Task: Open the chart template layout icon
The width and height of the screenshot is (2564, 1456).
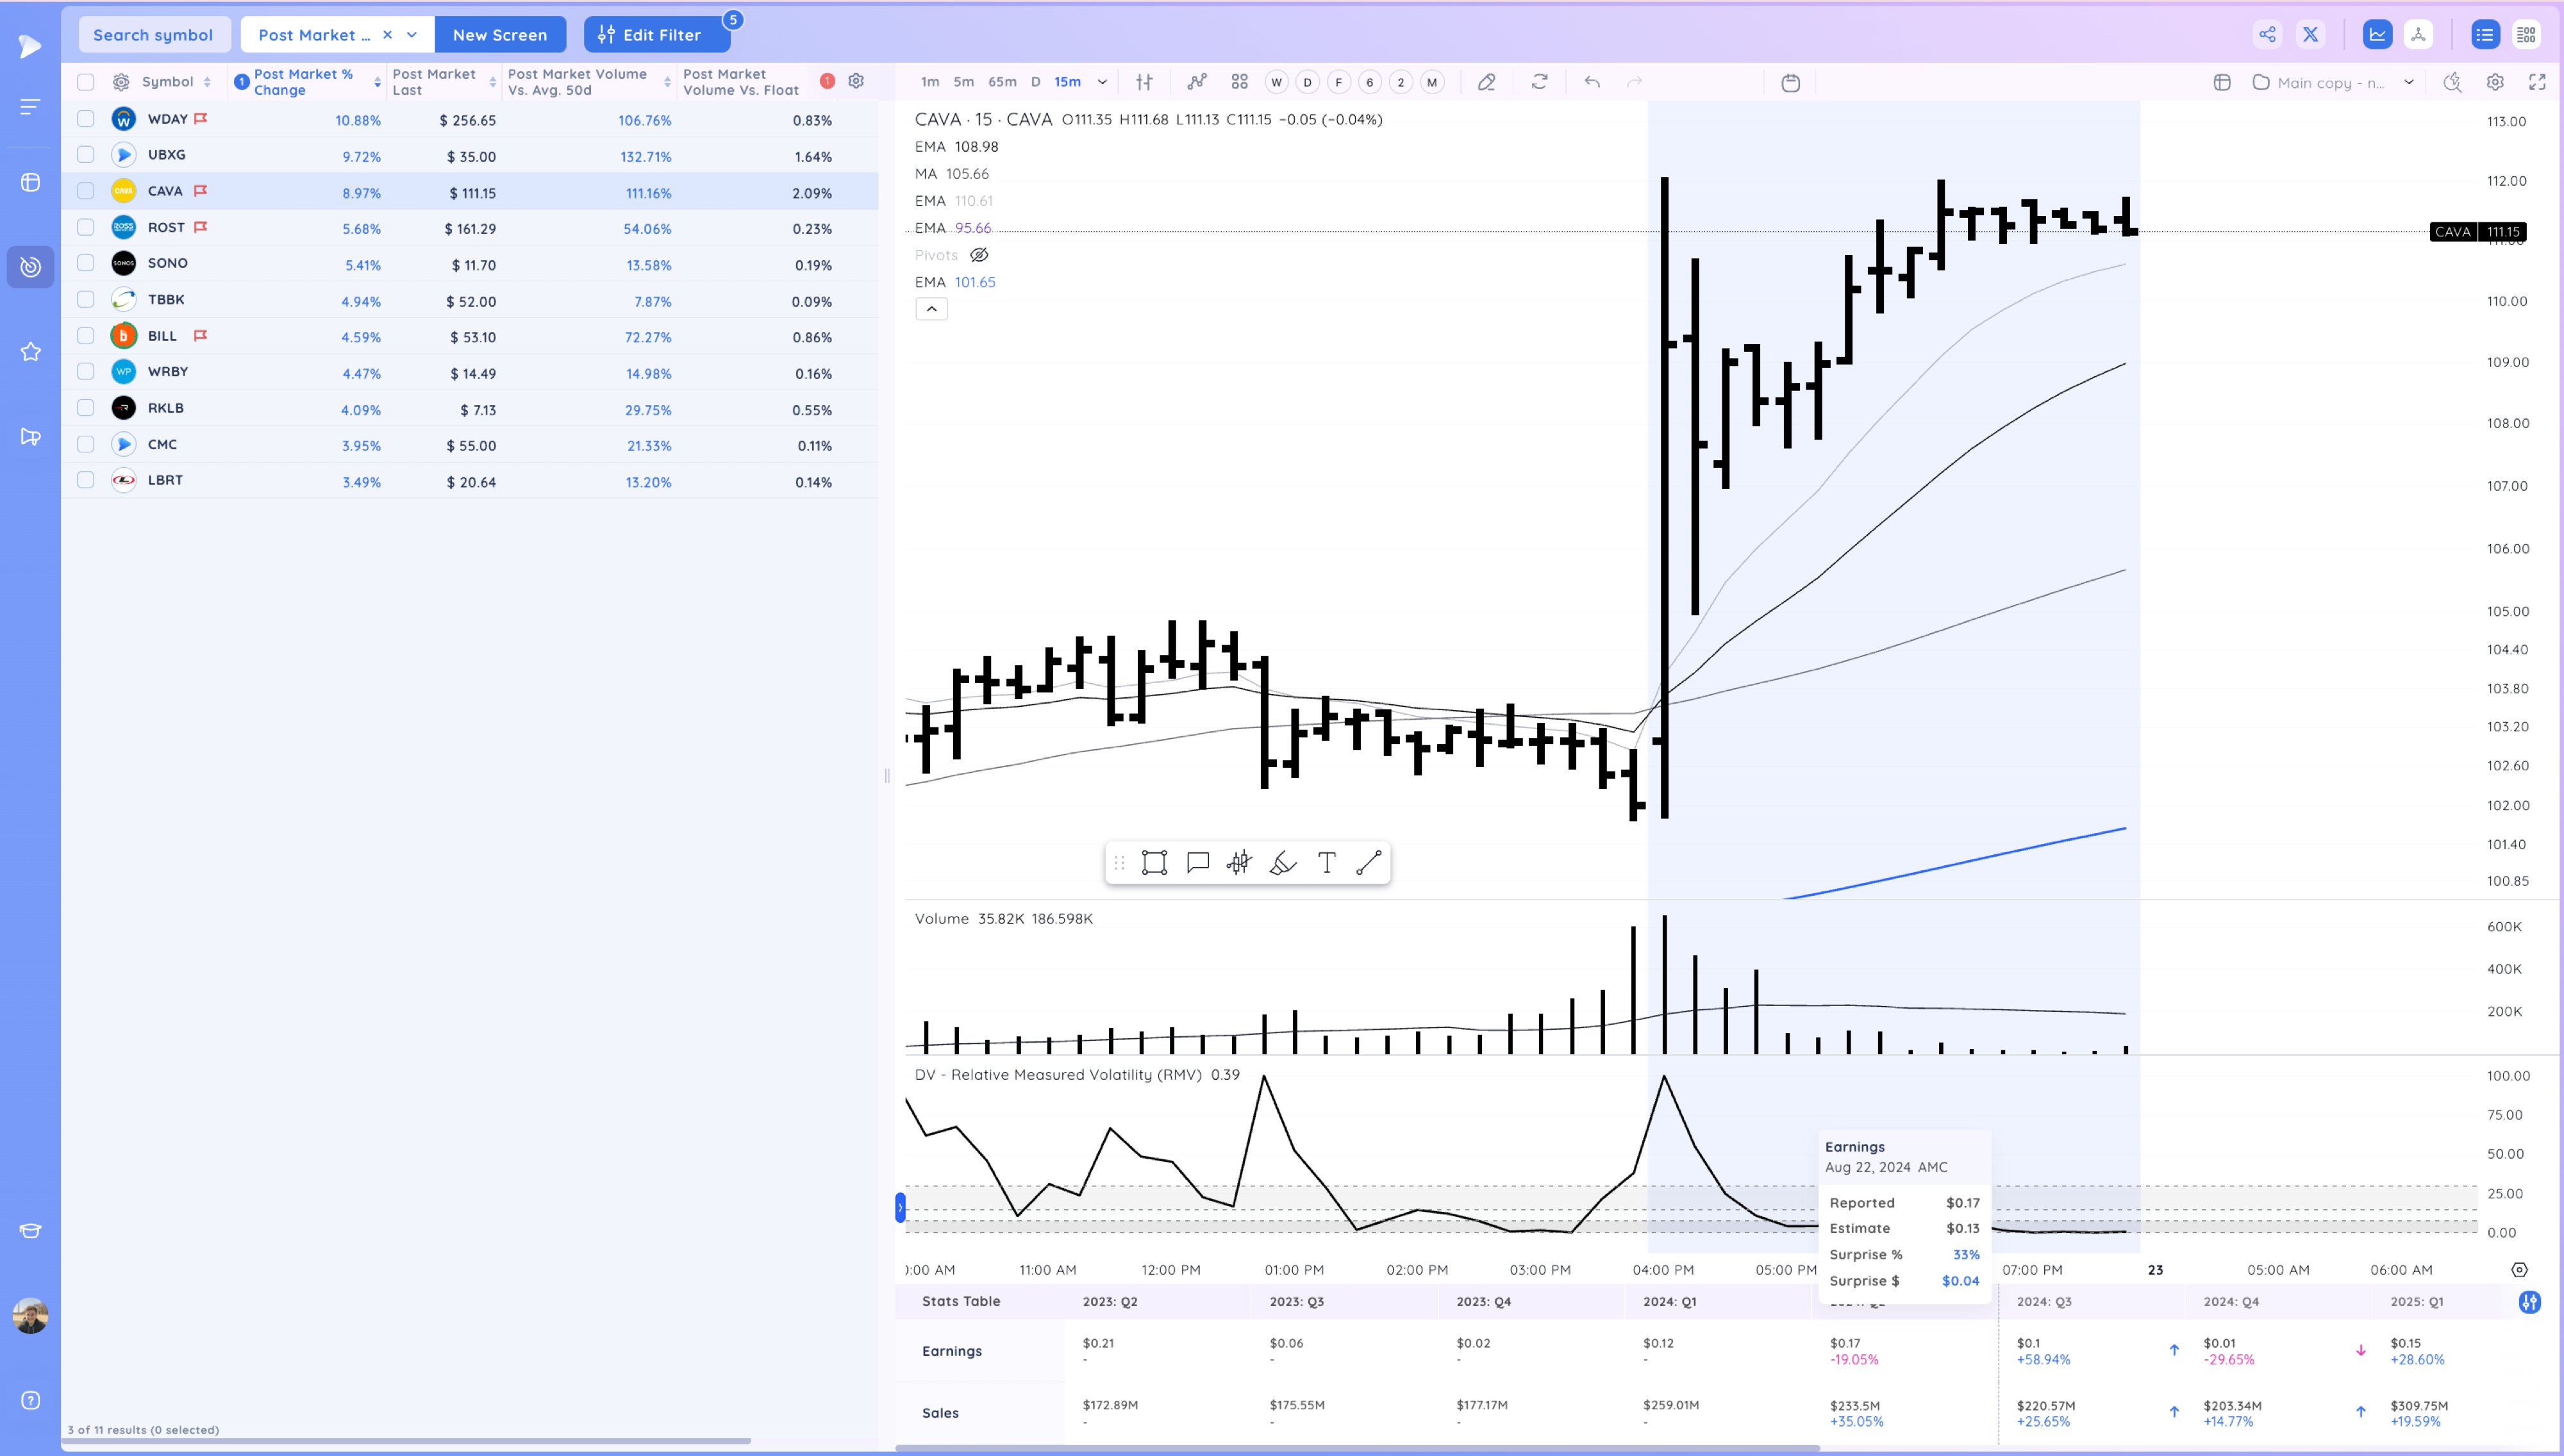Action: click(2222, 82)
